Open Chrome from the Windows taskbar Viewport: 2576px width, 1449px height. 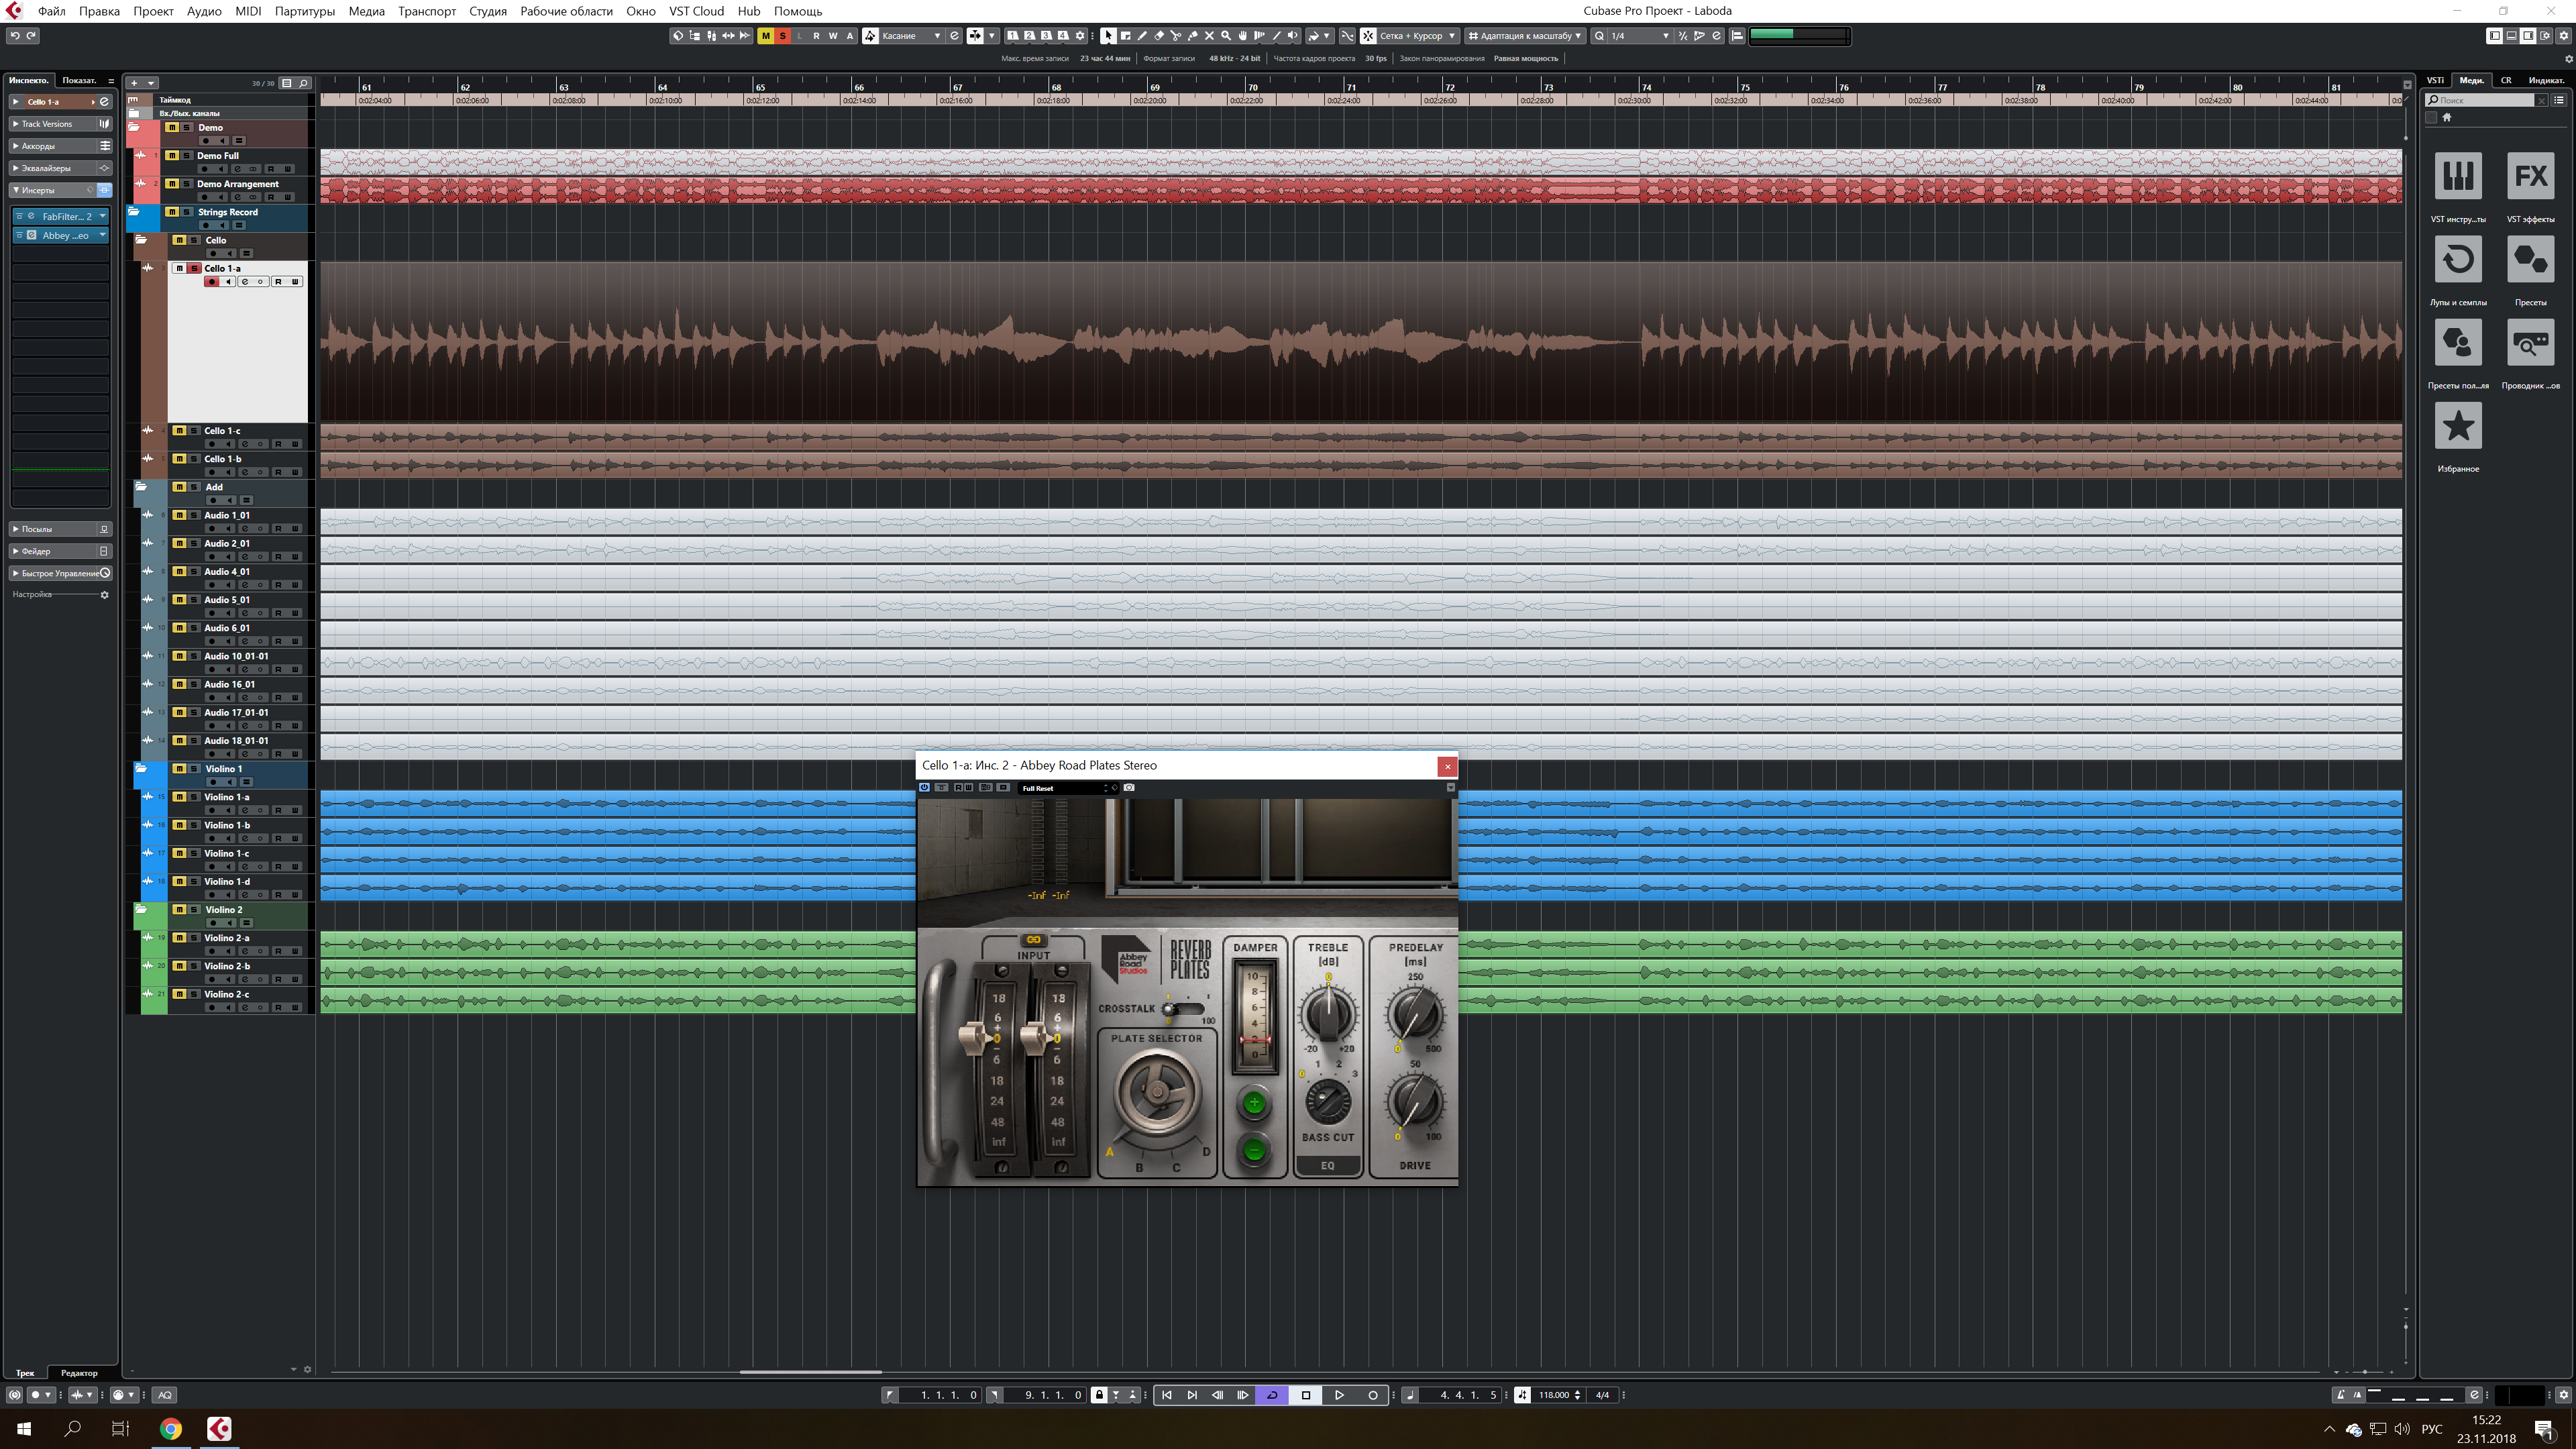tap(171, 1429)
